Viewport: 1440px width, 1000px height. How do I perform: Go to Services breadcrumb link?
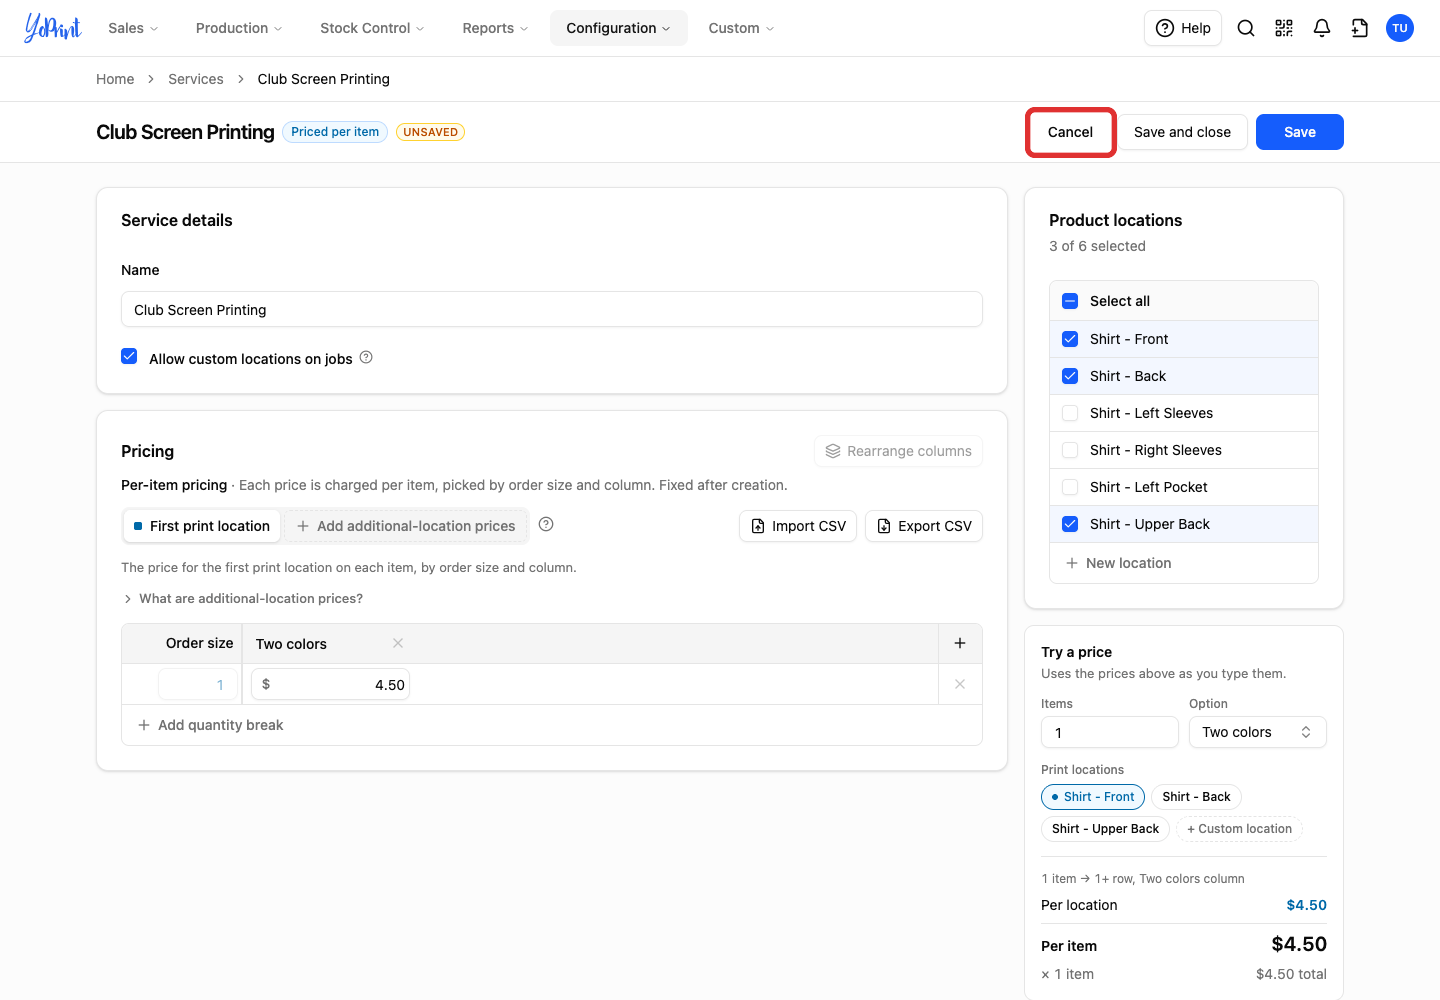point(196,79)
